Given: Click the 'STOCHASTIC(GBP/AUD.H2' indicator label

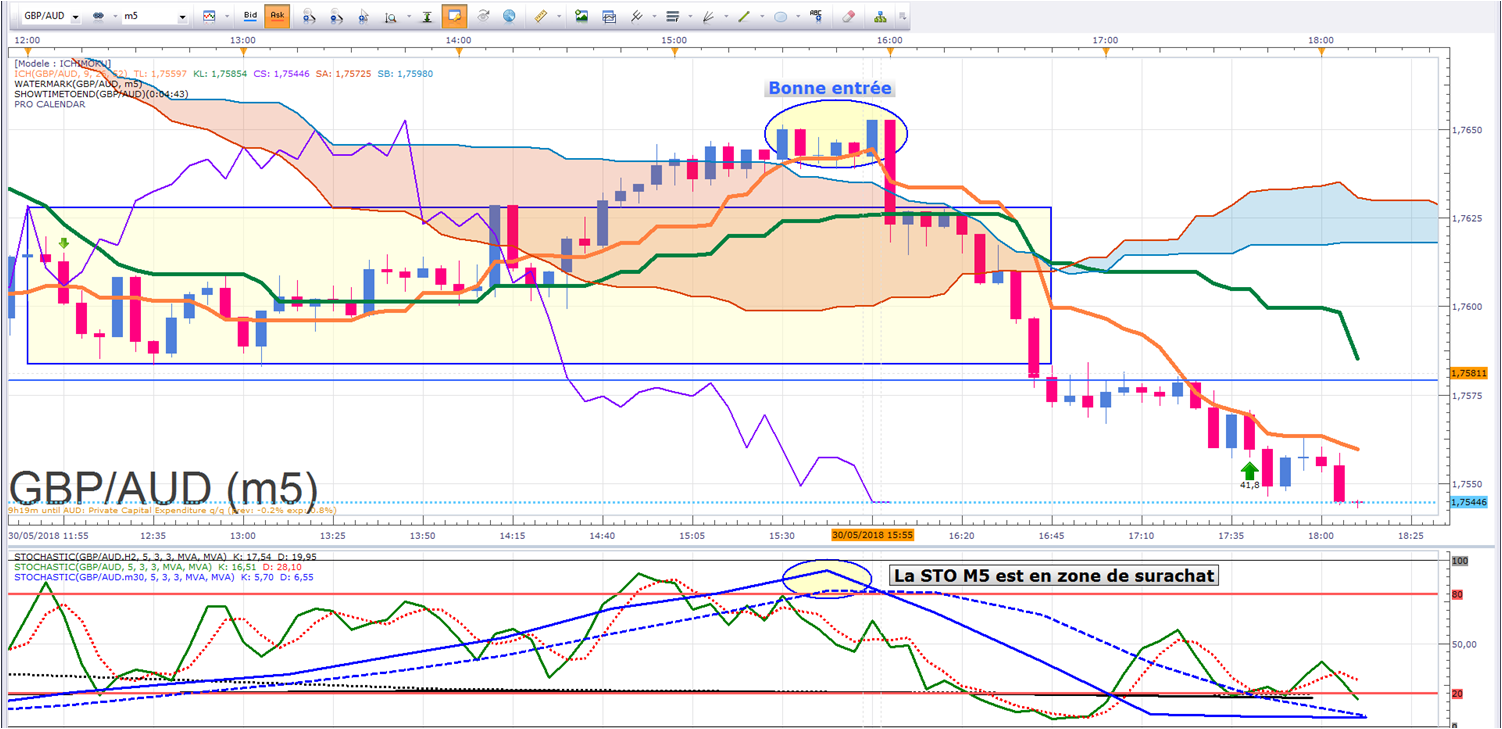Looking at the screenshot, I should click(73, 555).
